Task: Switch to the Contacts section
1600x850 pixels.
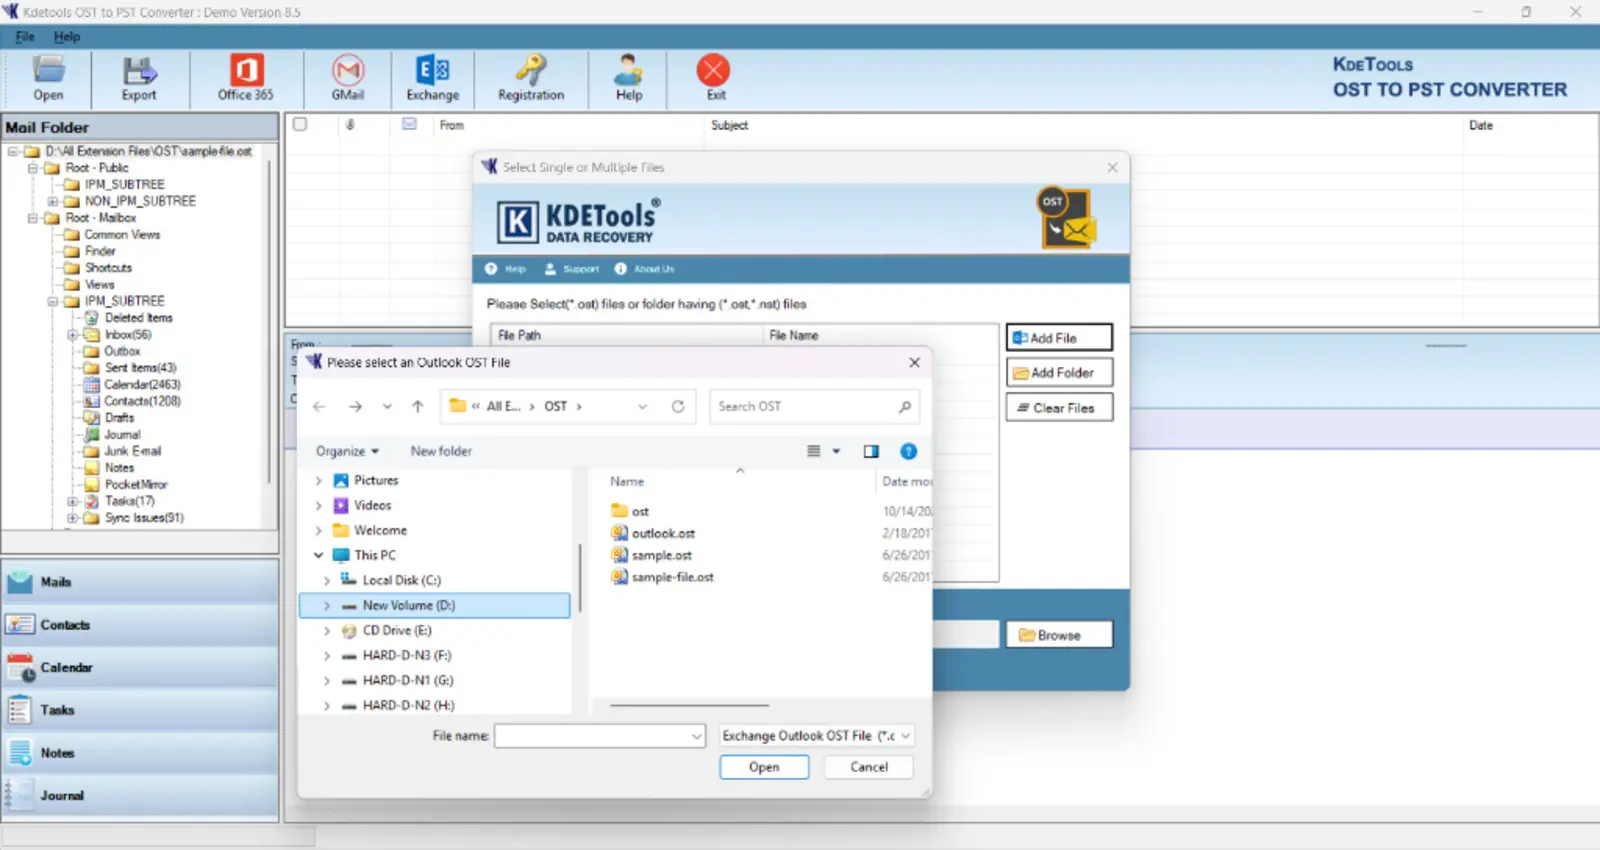Action: [140, 625]
